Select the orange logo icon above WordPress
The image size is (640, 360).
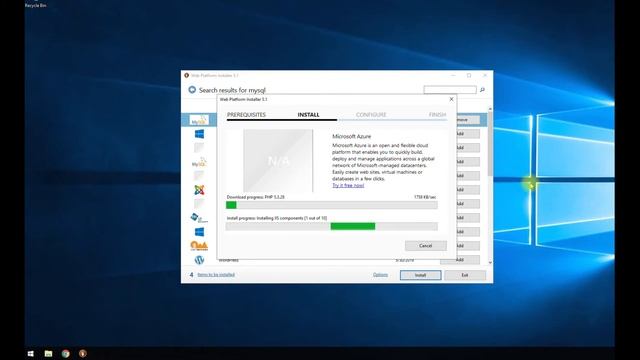[x=199, y=246]
